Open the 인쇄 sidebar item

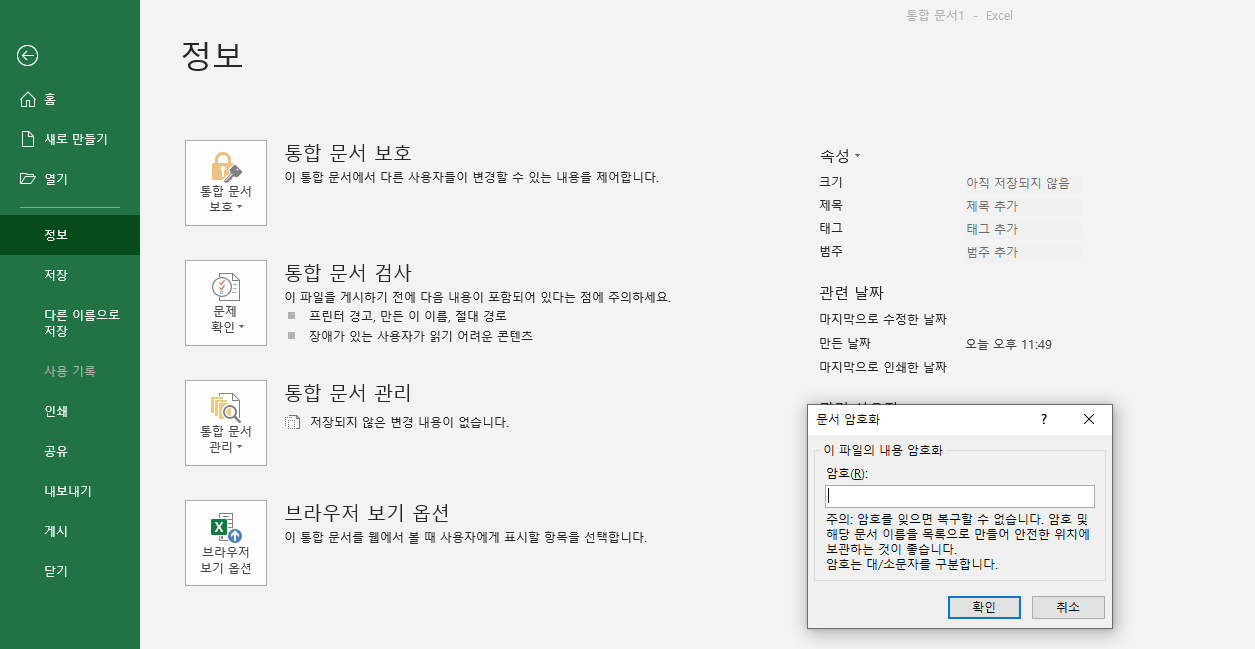[70, 411]
